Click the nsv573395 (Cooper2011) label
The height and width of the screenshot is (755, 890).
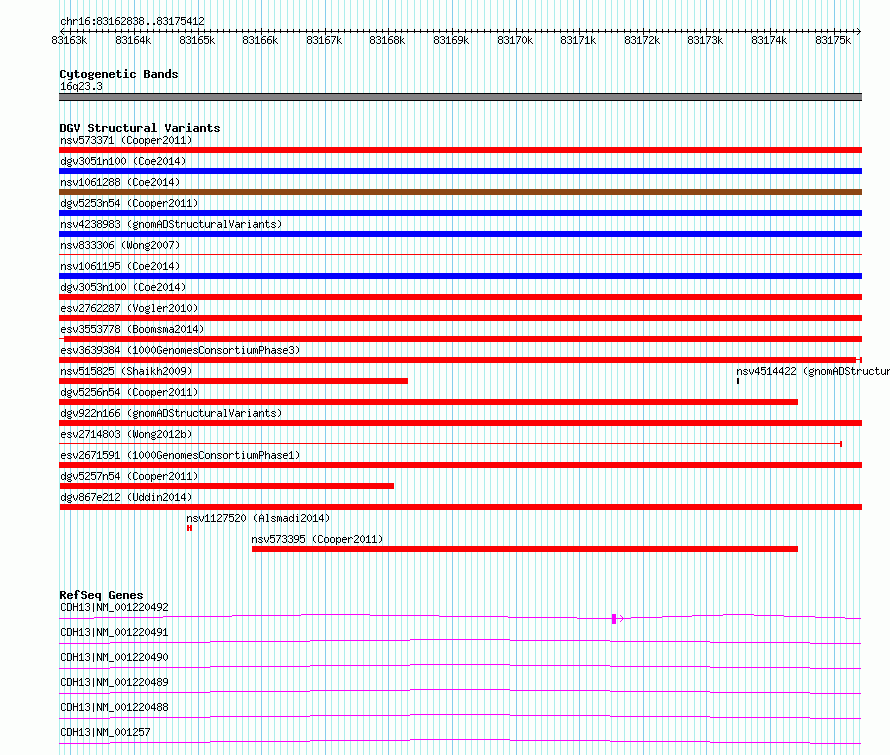pyautogui.click(x=317, y=539)
